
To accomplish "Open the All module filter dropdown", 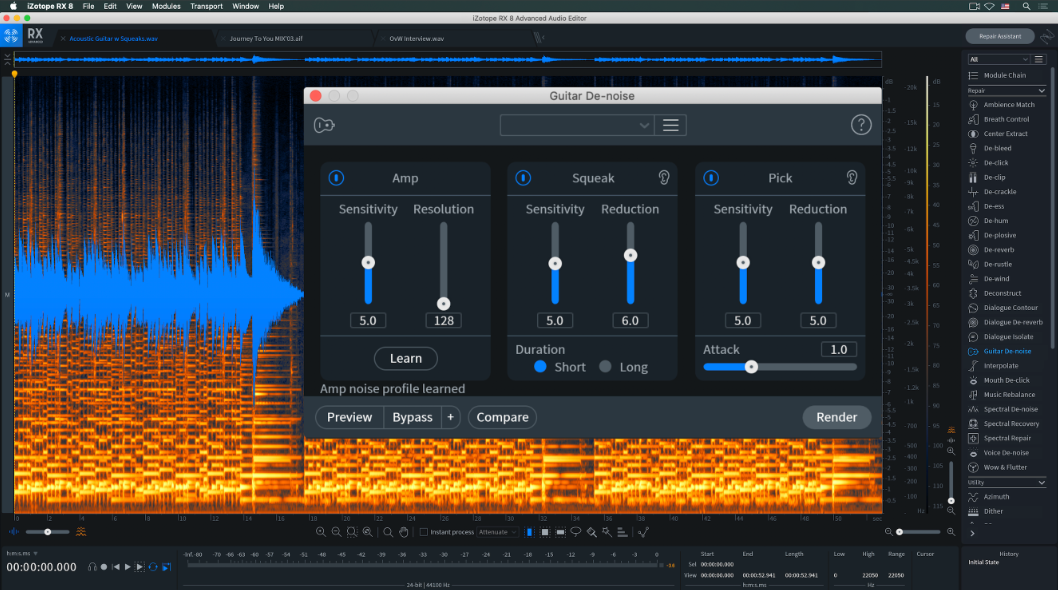I will [999, 59].
